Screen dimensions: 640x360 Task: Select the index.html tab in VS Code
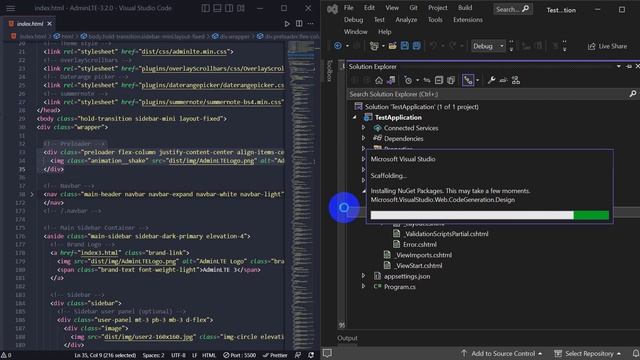pyautogui.click(x=29, y=24)
